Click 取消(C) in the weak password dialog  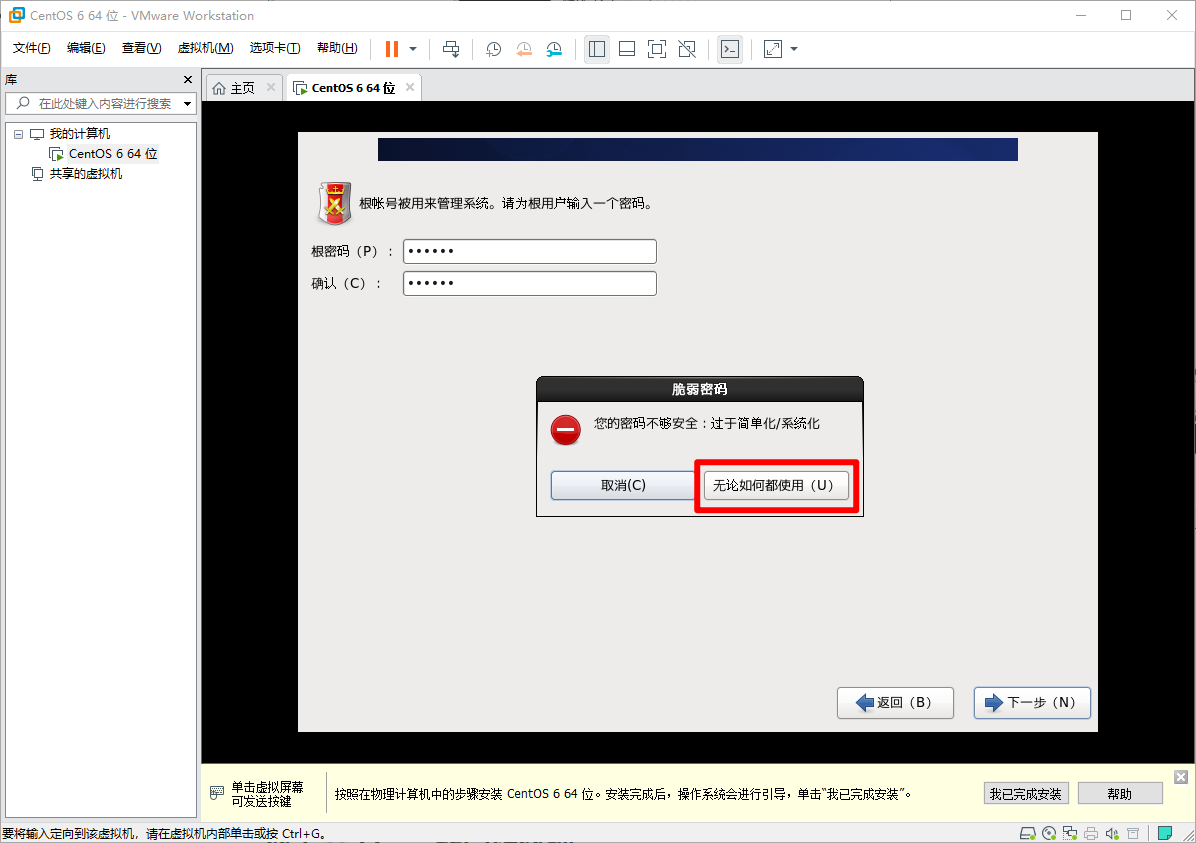623,485
